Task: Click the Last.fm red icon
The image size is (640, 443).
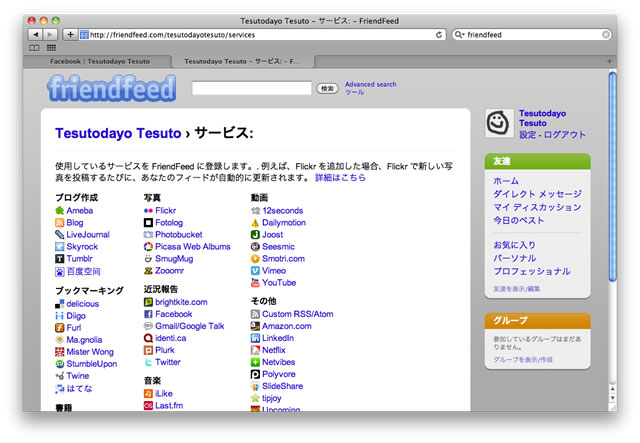Action: tap(148, 405)
